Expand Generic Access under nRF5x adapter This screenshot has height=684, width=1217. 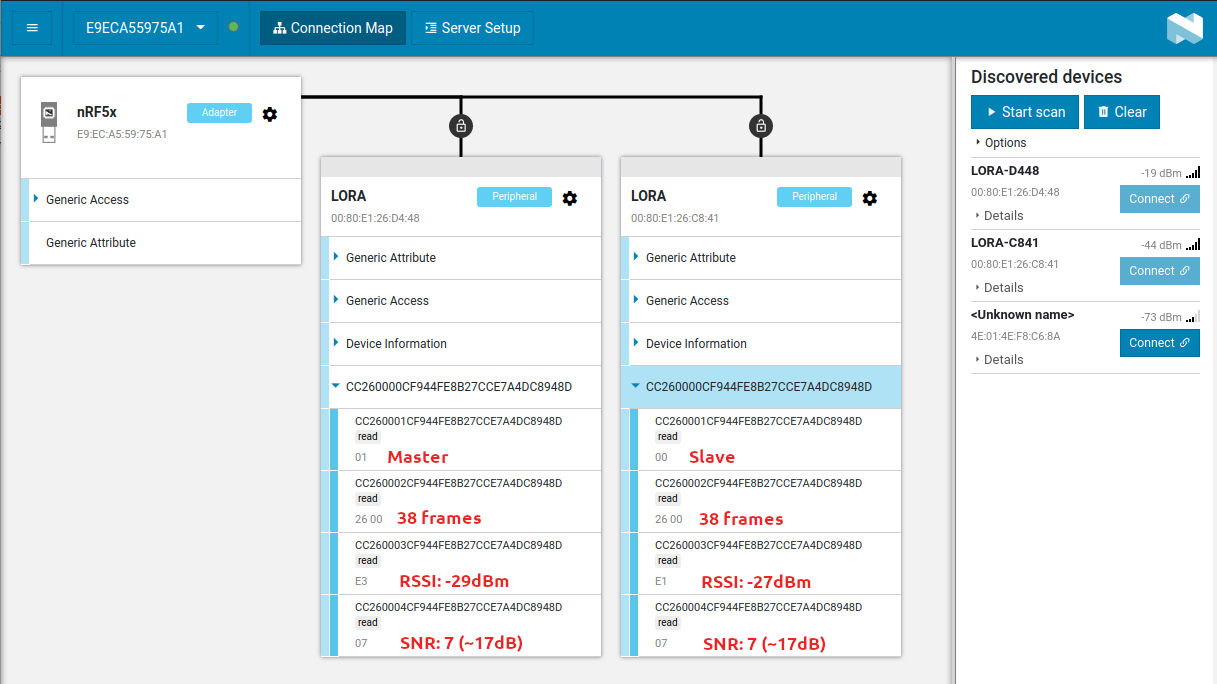click(87, 200)
